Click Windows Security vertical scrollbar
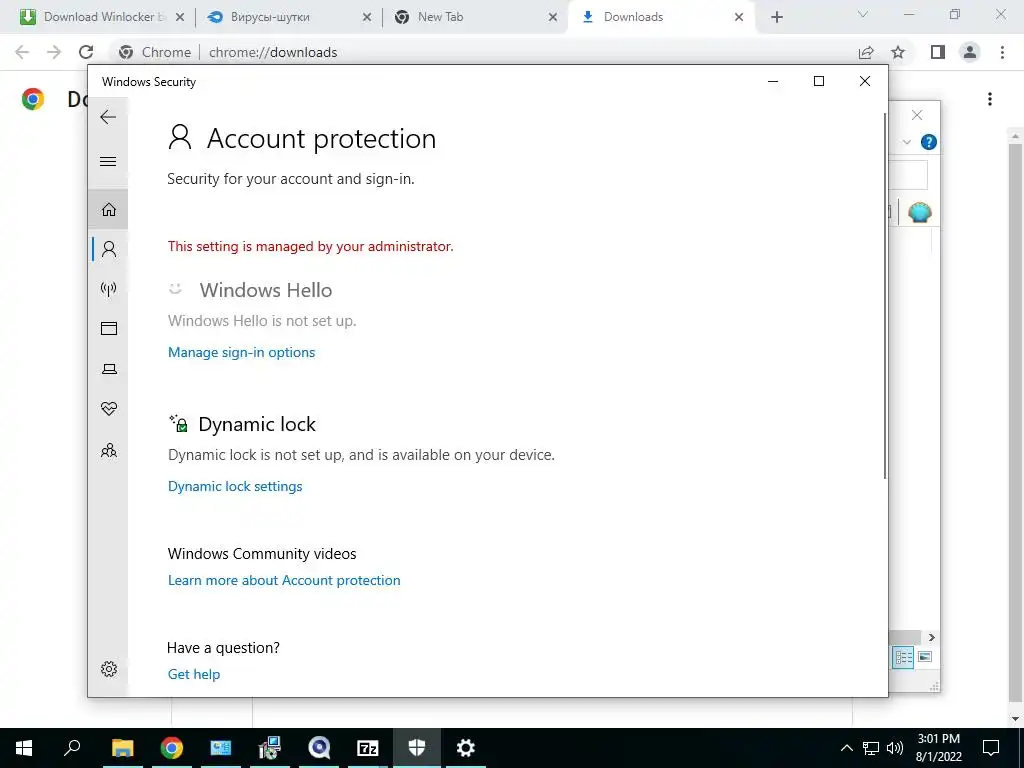The height and width of the screenshot is (768, 1024). pos(885,295)
